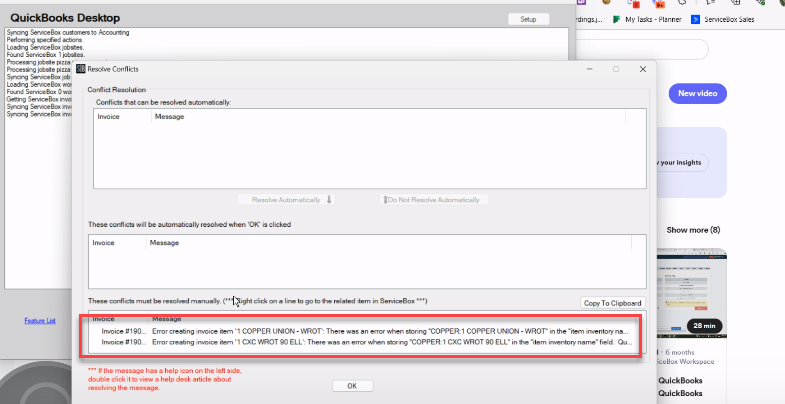
Task: Confirm with the OK button
Action: [x=352, y=386]
